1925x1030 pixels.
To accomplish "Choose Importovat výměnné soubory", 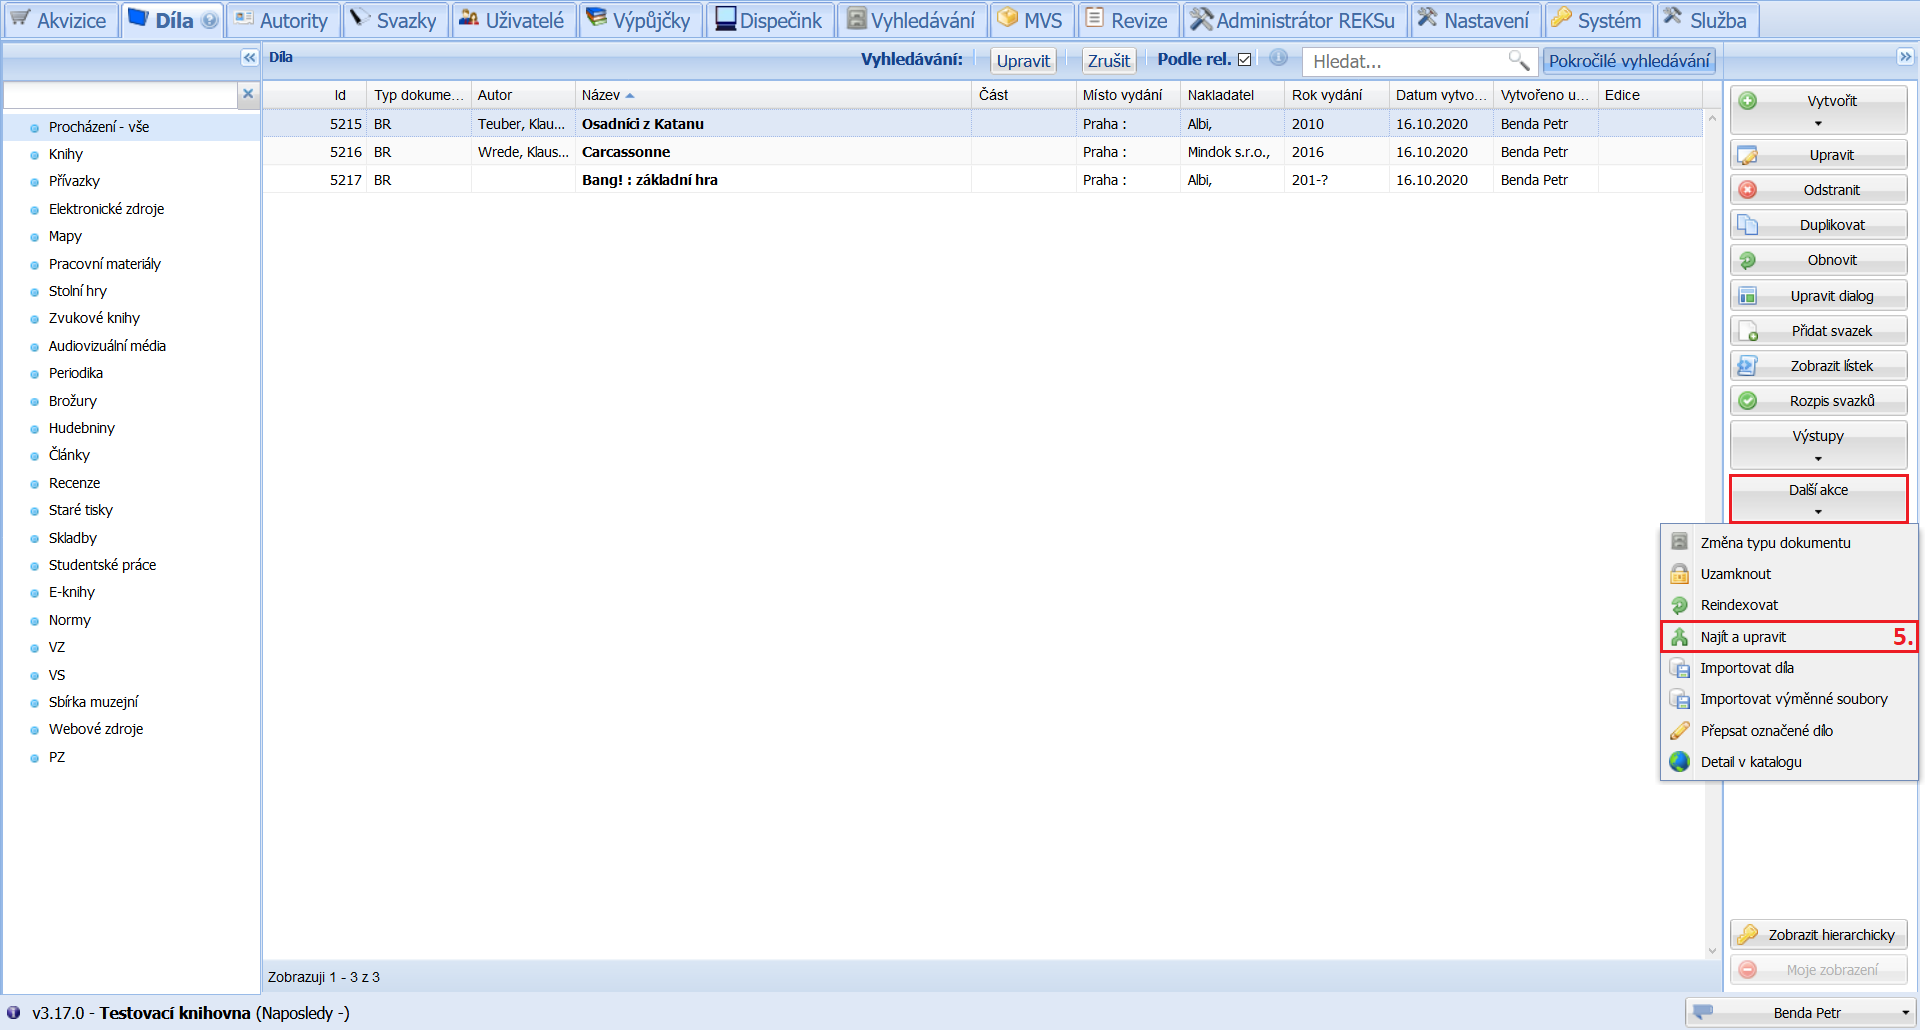I will click(1789, 699).
